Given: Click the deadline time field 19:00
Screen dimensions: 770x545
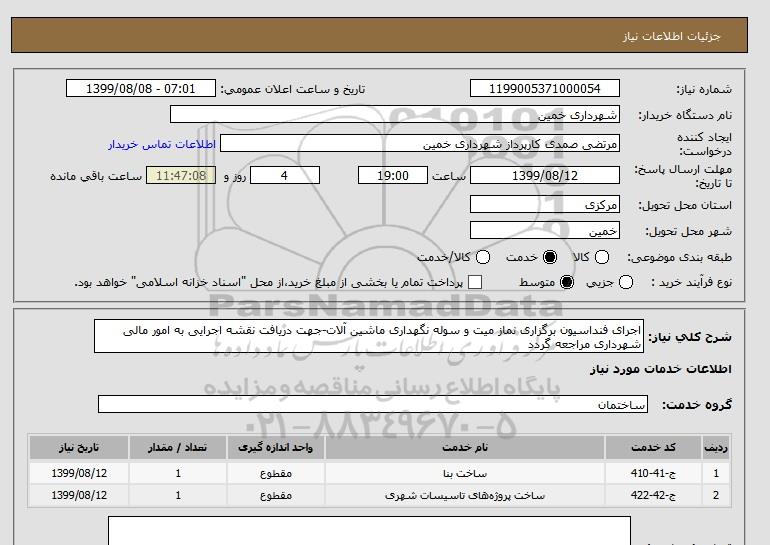Looking at the screenshot, I should coord(393,175).
